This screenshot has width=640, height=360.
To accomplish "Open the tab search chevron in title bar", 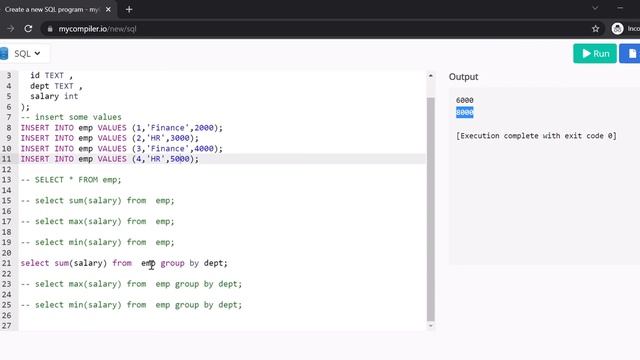I will coord(595,8).
